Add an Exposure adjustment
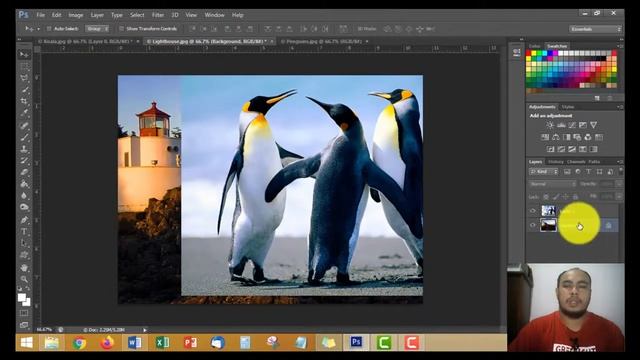 (583, 125)
